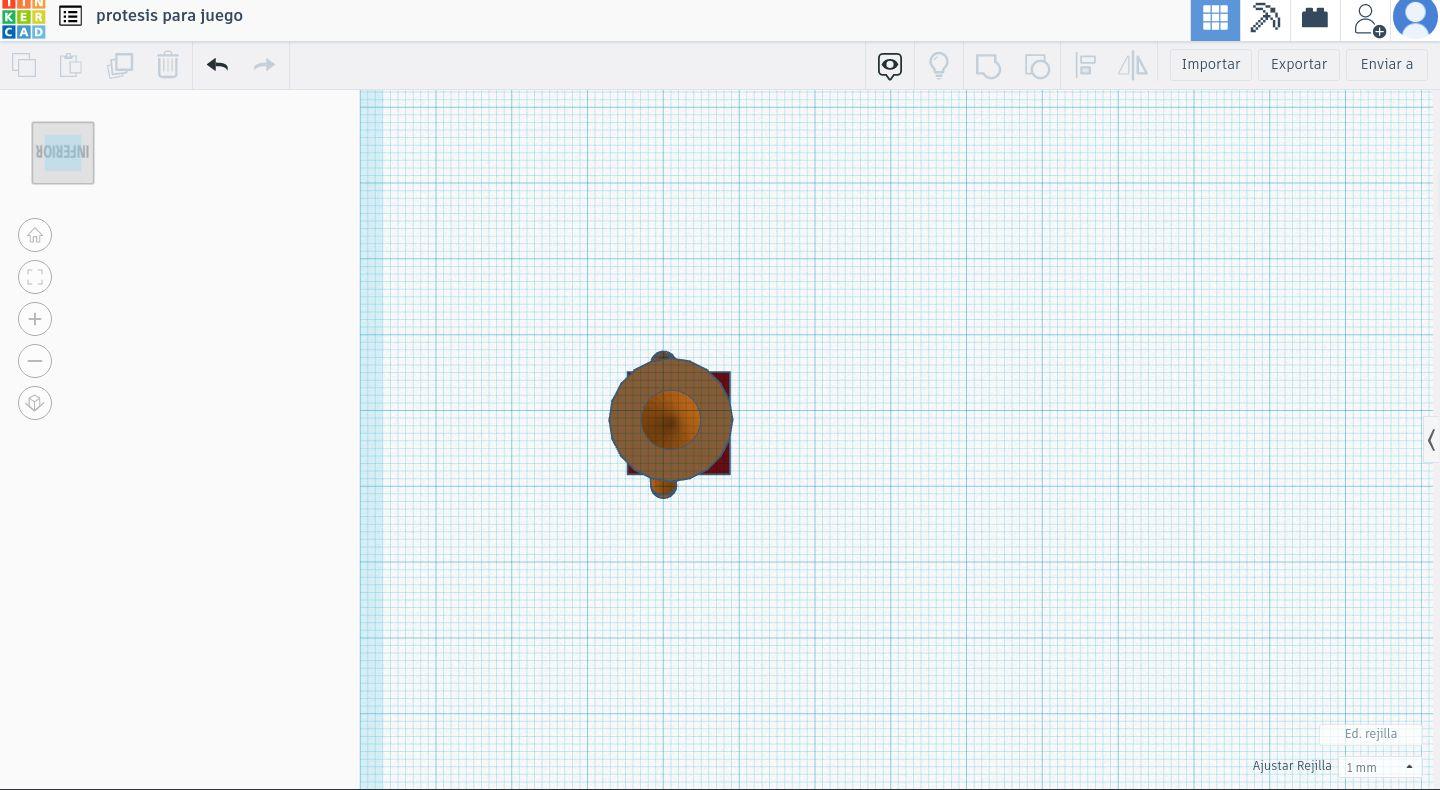The width and height of the screenshot is (1440, 790).
Task: Open the Tinkercad logo home link
Action: [x=23, y=18]
